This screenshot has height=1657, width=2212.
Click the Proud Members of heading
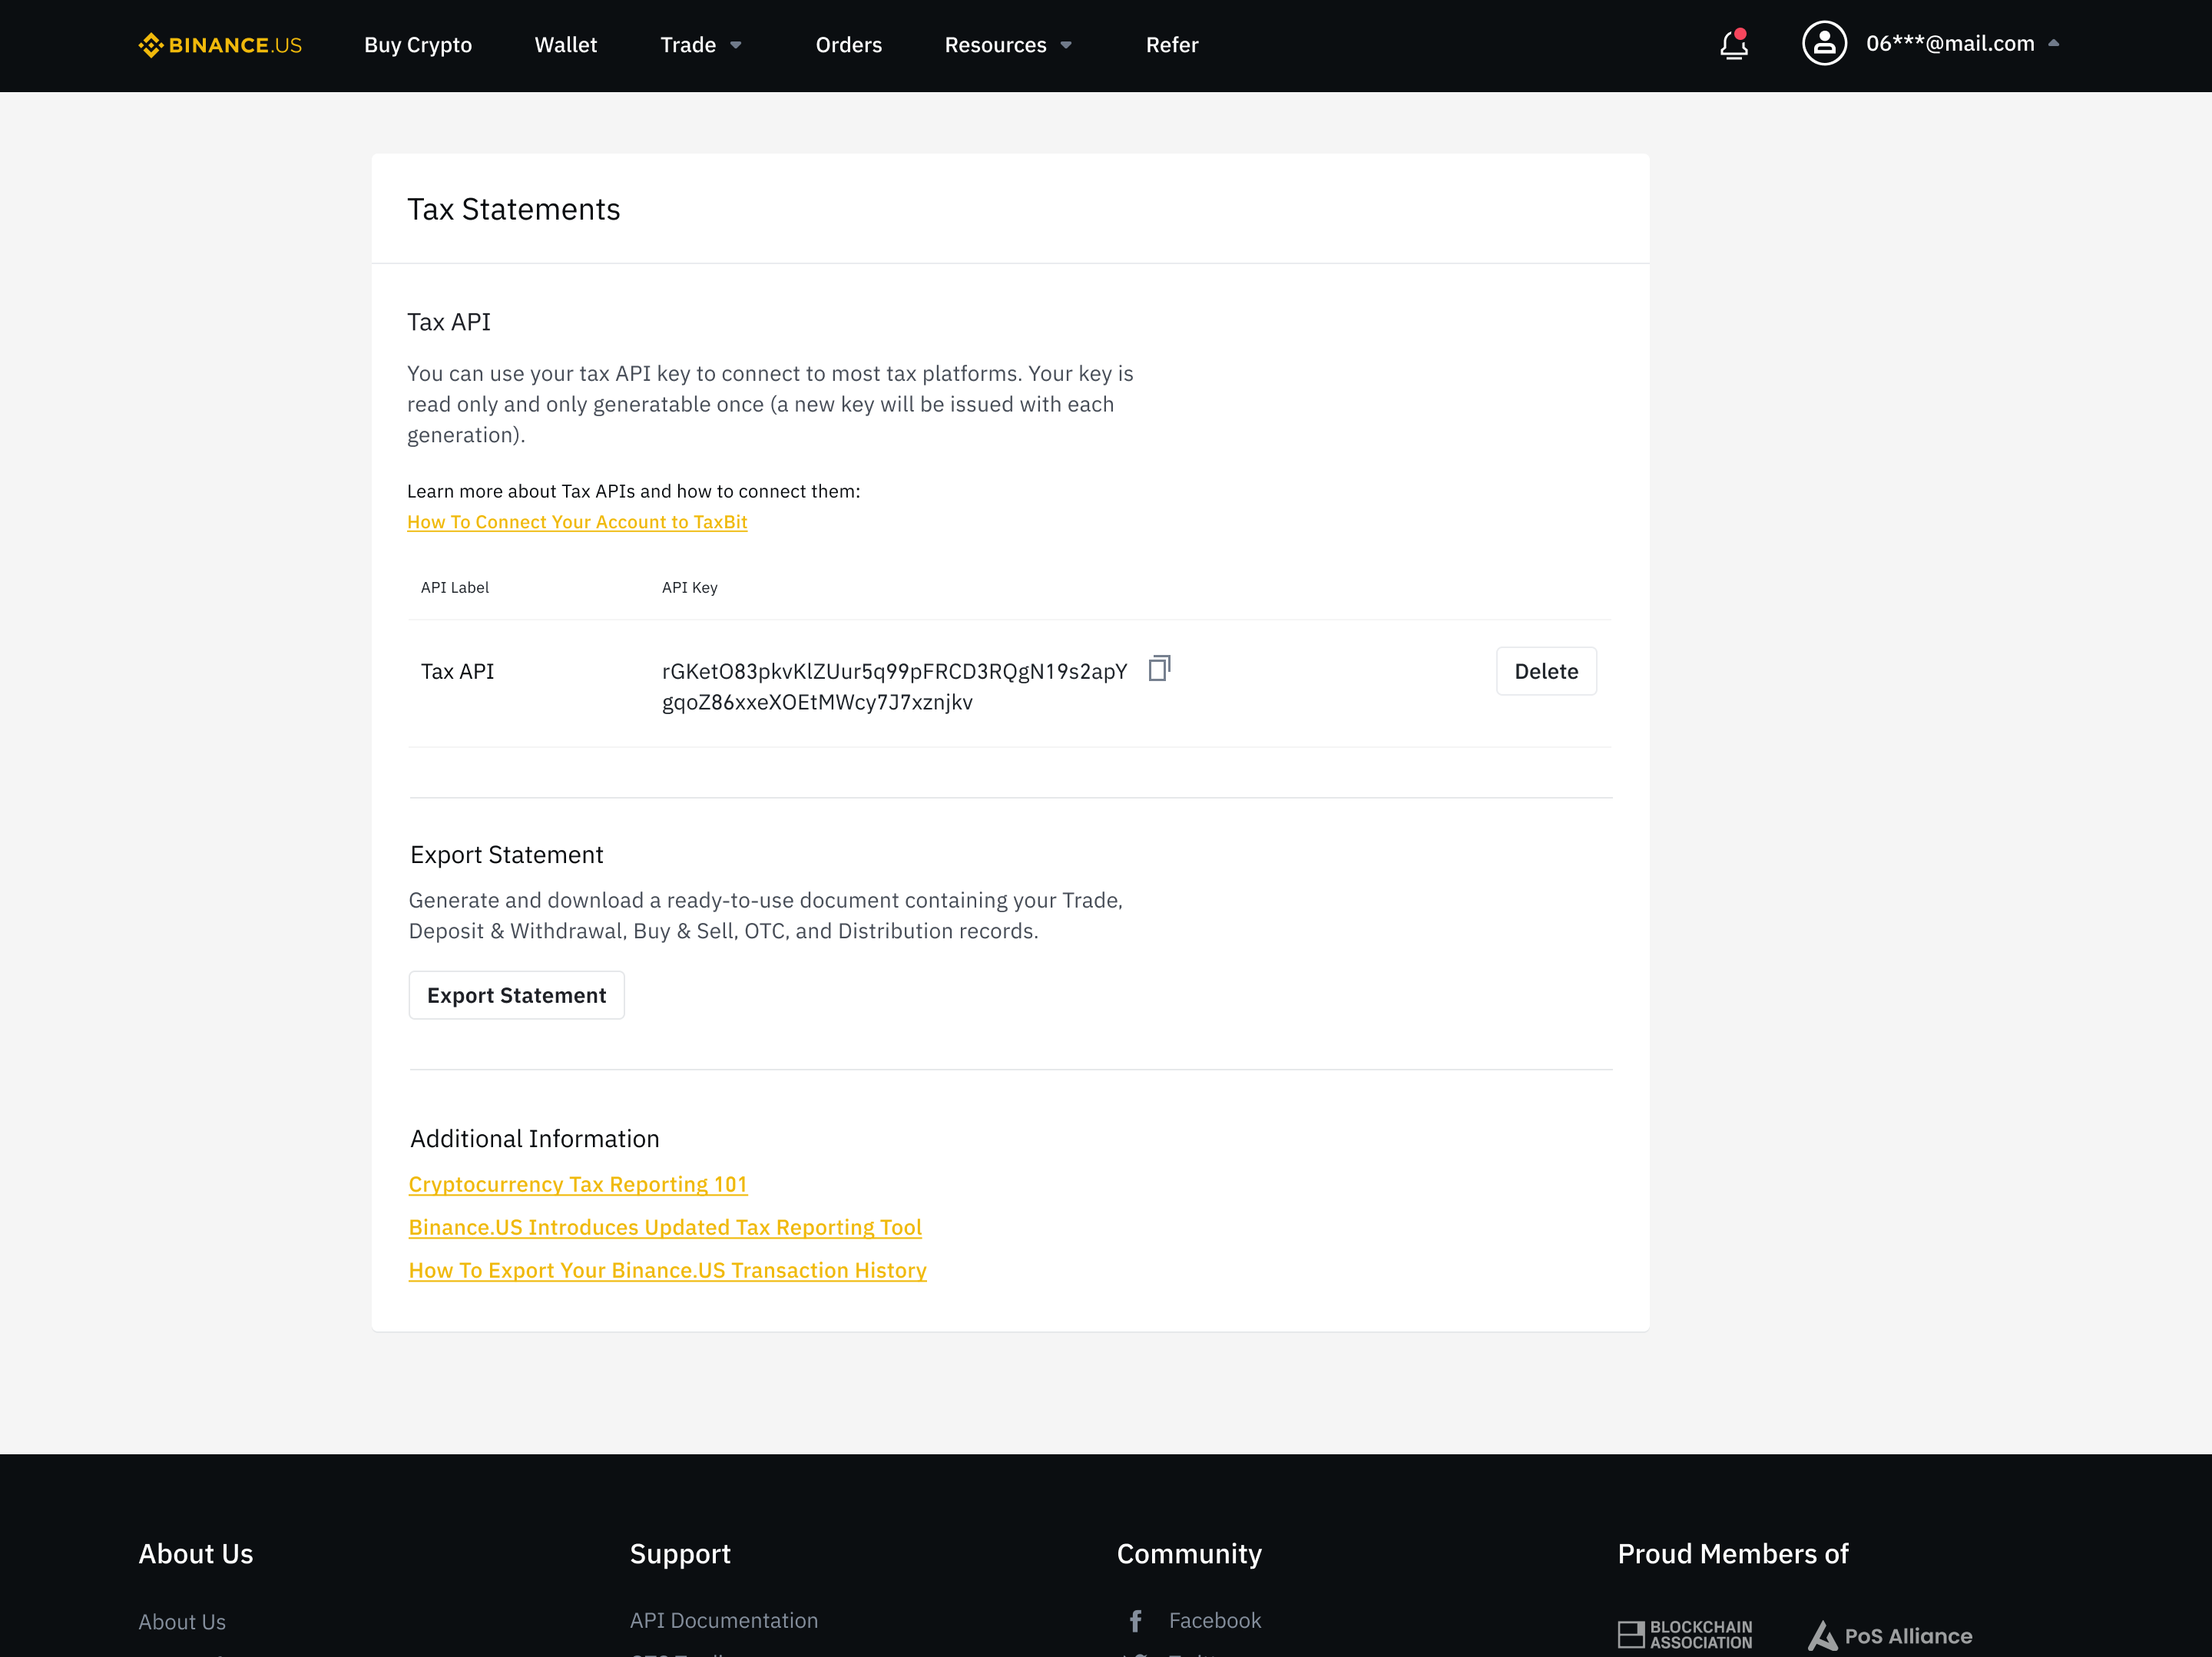pos(1732,1554)
